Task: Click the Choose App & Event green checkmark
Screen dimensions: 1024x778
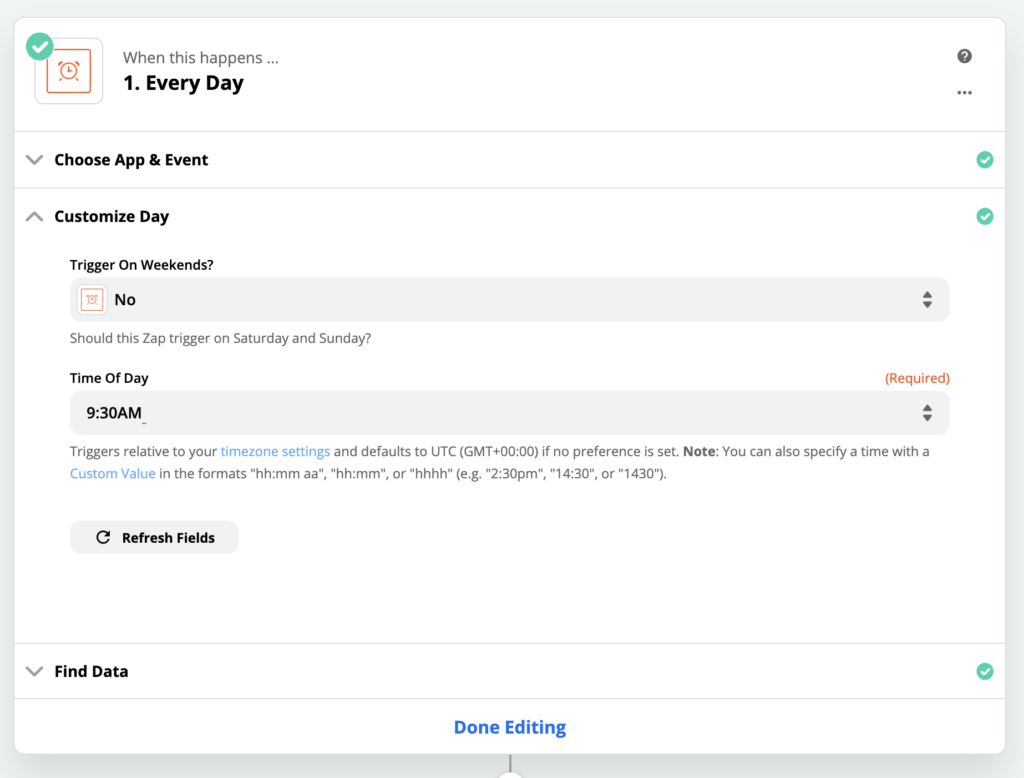Action: pyautogui.click(x=985, y=160)
